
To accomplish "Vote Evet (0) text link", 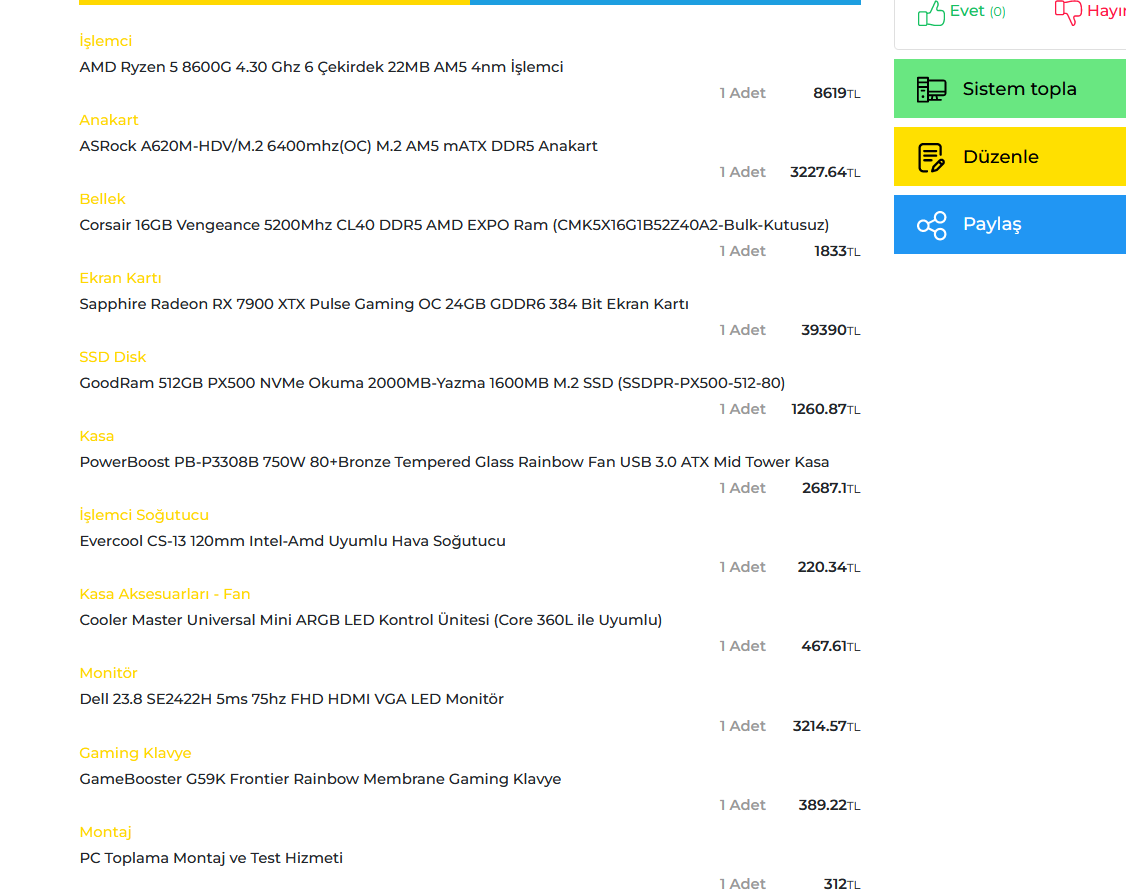I will pos(977,11).
